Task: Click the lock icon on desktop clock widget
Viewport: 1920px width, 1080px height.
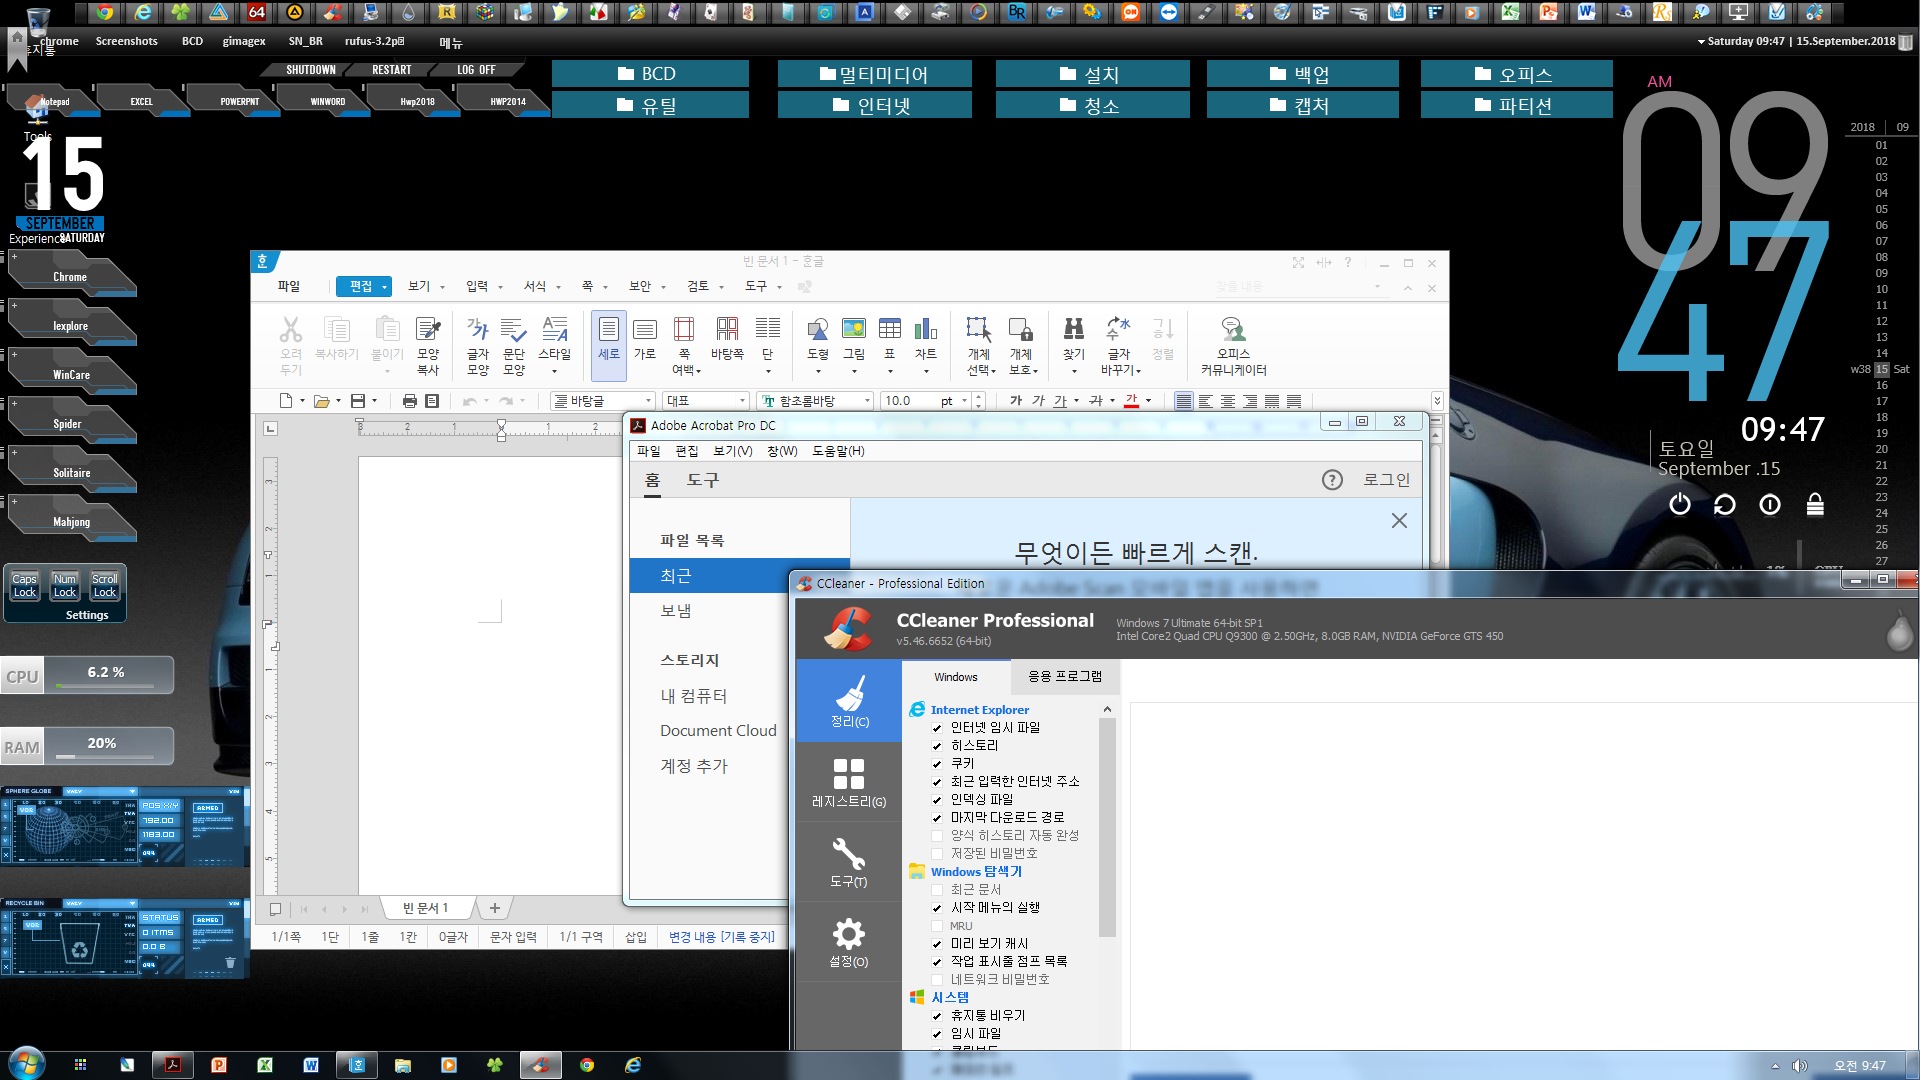Action: coord(1815,504)
